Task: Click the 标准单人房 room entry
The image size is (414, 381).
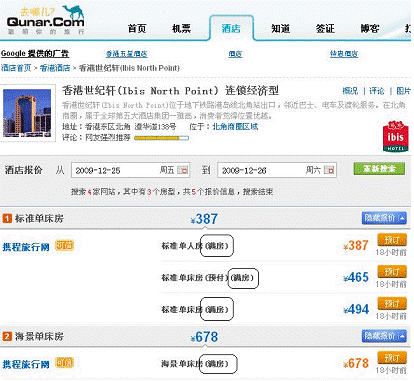Action: (x=196, y=246)
